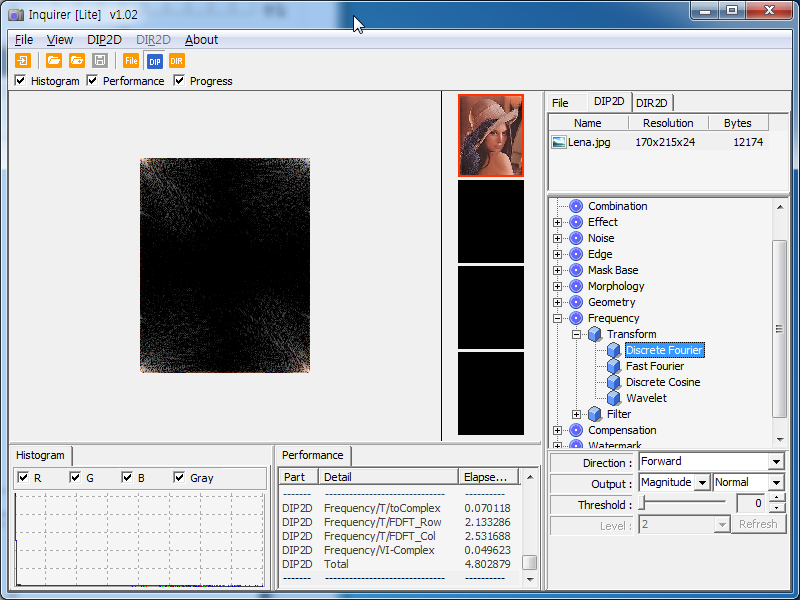Screen dimensions: 800x600
Task: Open the DIP2D menu
Action: point(104,40)
